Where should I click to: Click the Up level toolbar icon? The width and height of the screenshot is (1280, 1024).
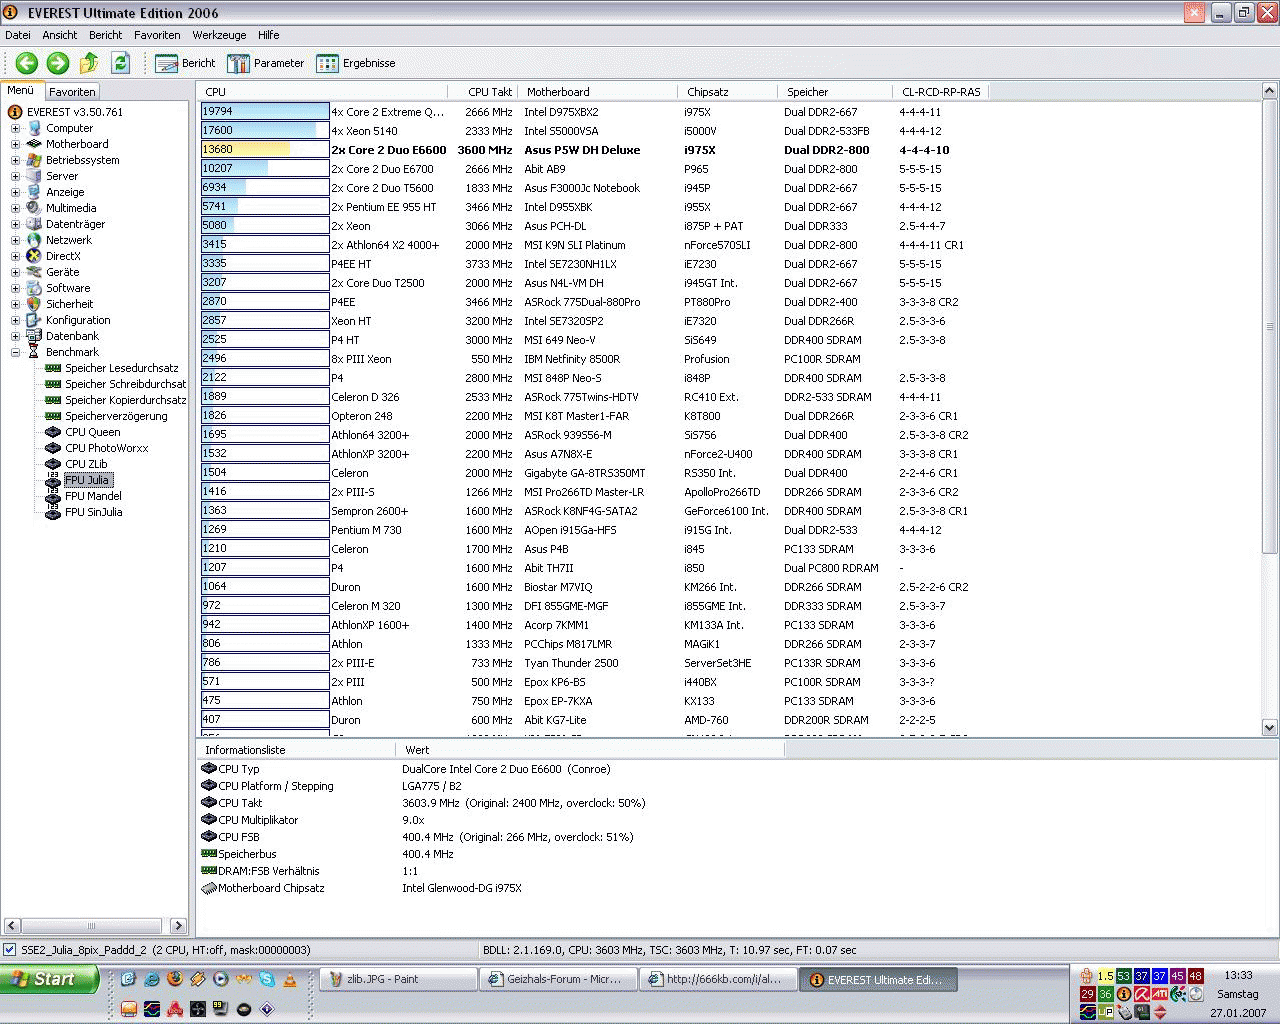(89, 63)
